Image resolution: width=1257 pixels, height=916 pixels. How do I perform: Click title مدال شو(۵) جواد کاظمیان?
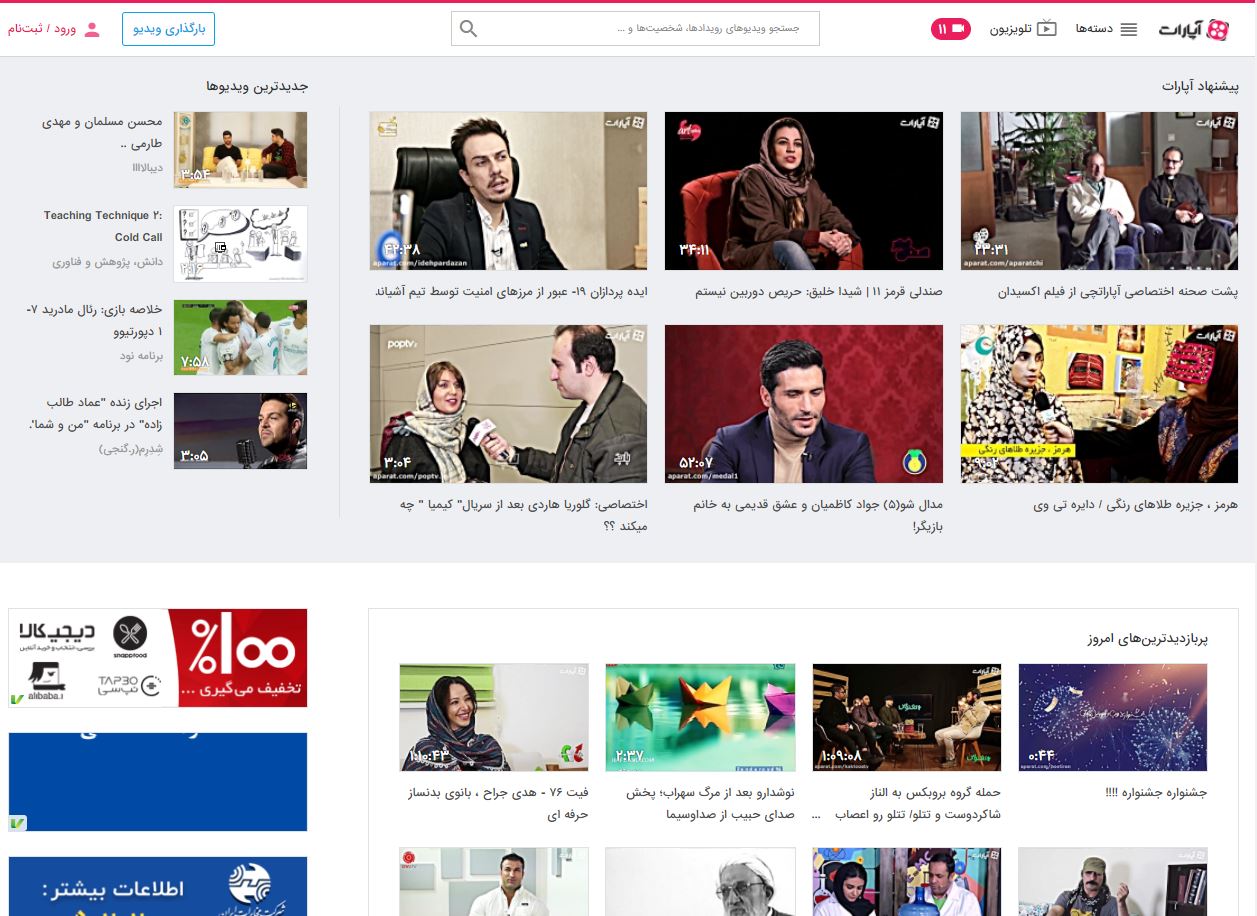[x=818, y=515]
